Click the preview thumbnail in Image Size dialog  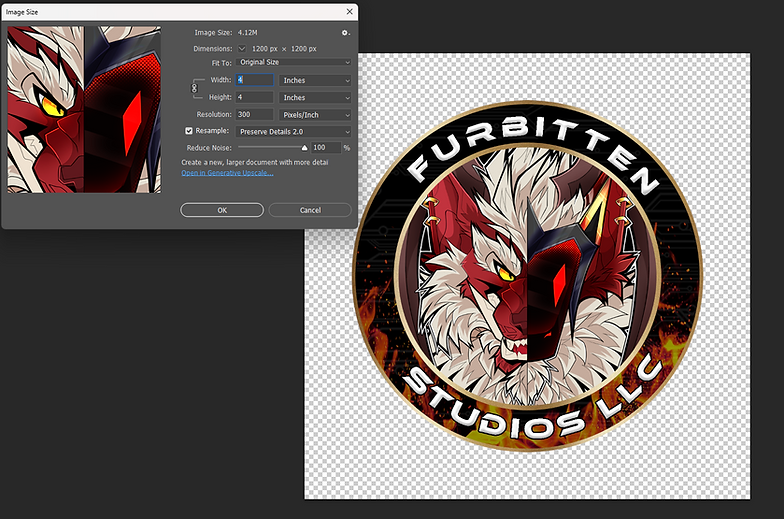point(84,110)
